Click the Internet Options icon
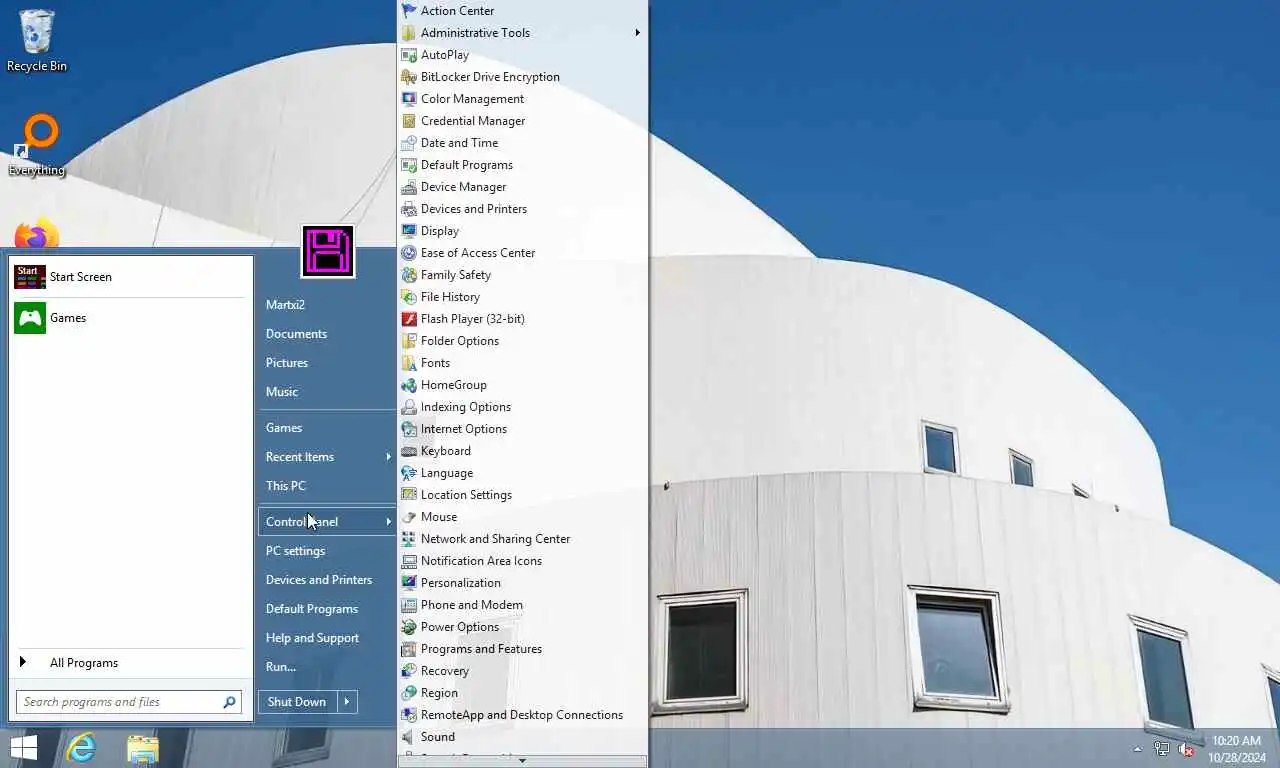Image resolution: width=1280 pixels, height=768 pixels. click(x=408, y=428)
